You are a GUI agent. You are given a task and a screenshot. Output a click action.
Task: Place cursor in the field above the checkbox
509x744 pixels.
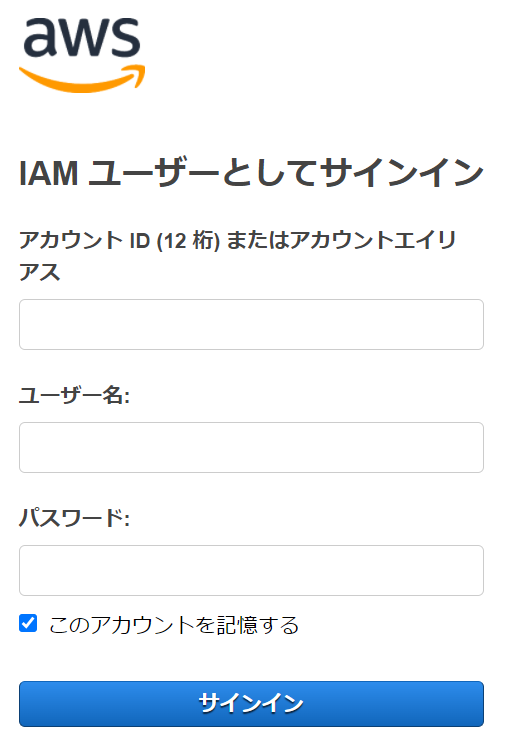[x=251, y=570]
